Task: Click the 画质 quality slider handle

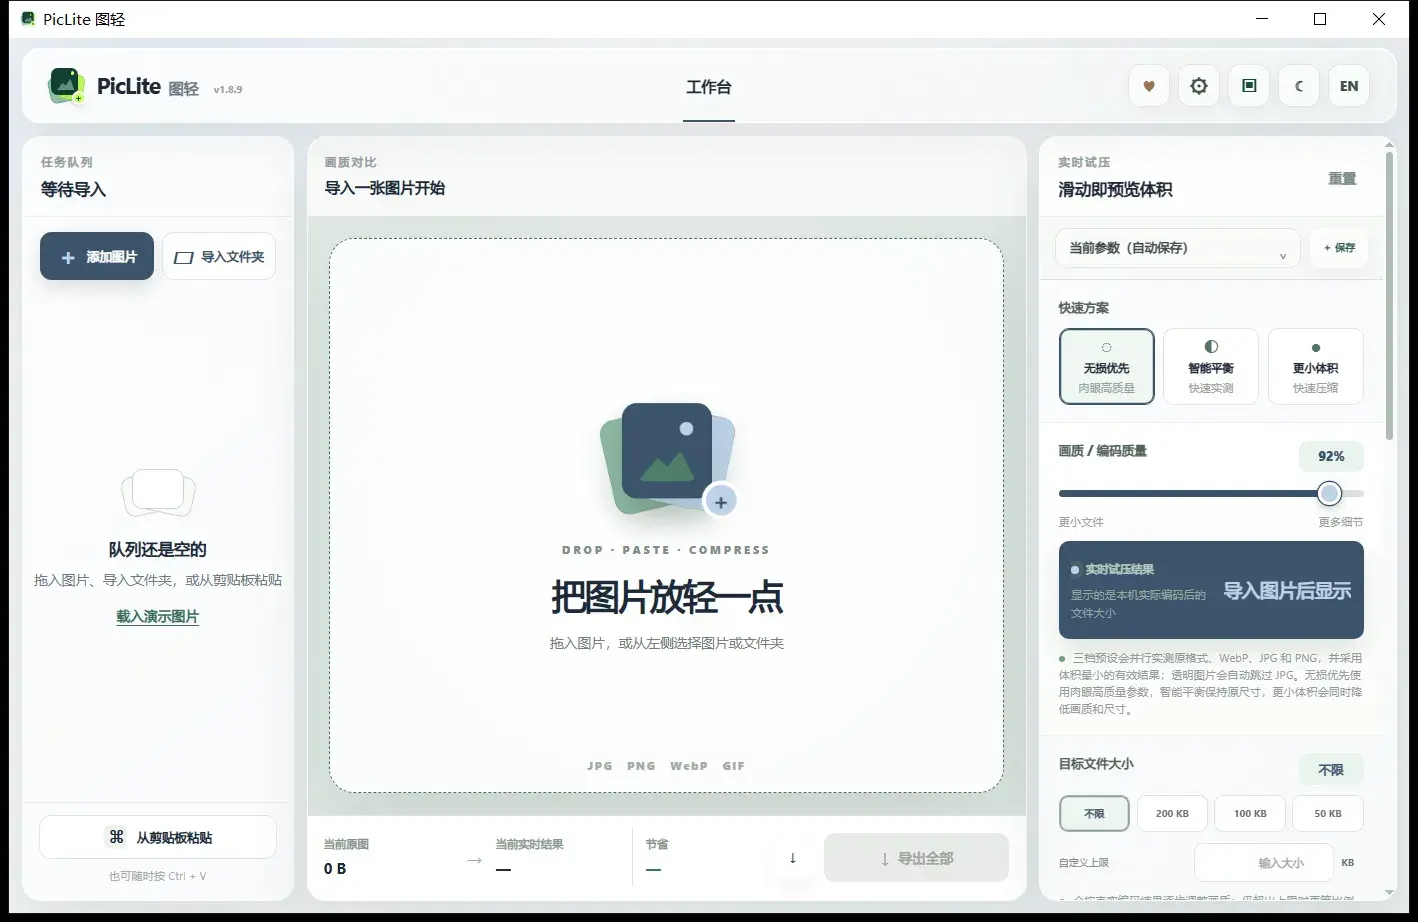Action: click(x=1329, y=493)
